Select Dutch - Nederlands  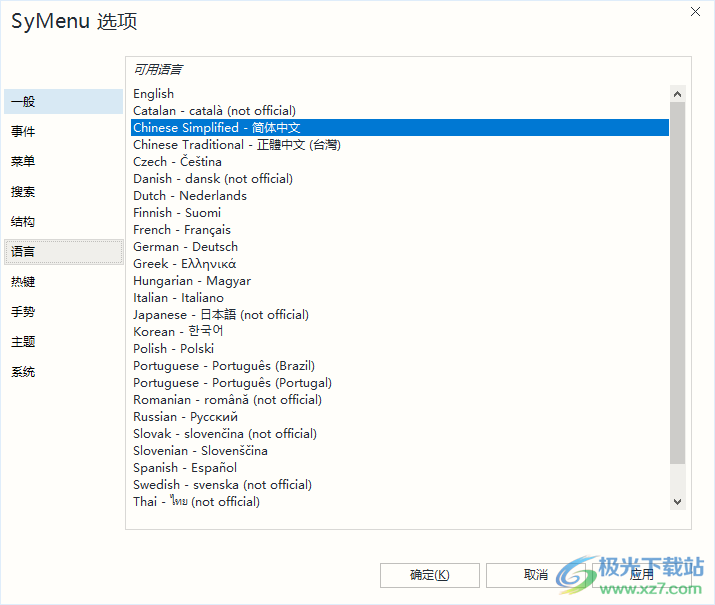pos(400,196)
